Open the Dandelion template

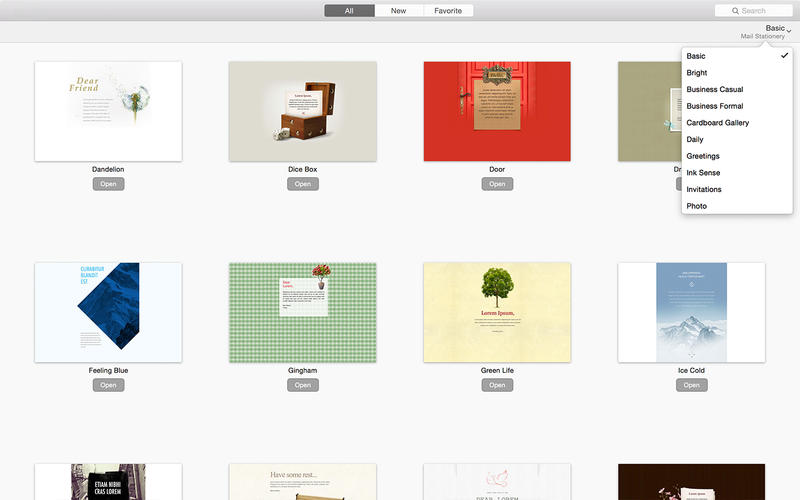(x=108, y=184)
